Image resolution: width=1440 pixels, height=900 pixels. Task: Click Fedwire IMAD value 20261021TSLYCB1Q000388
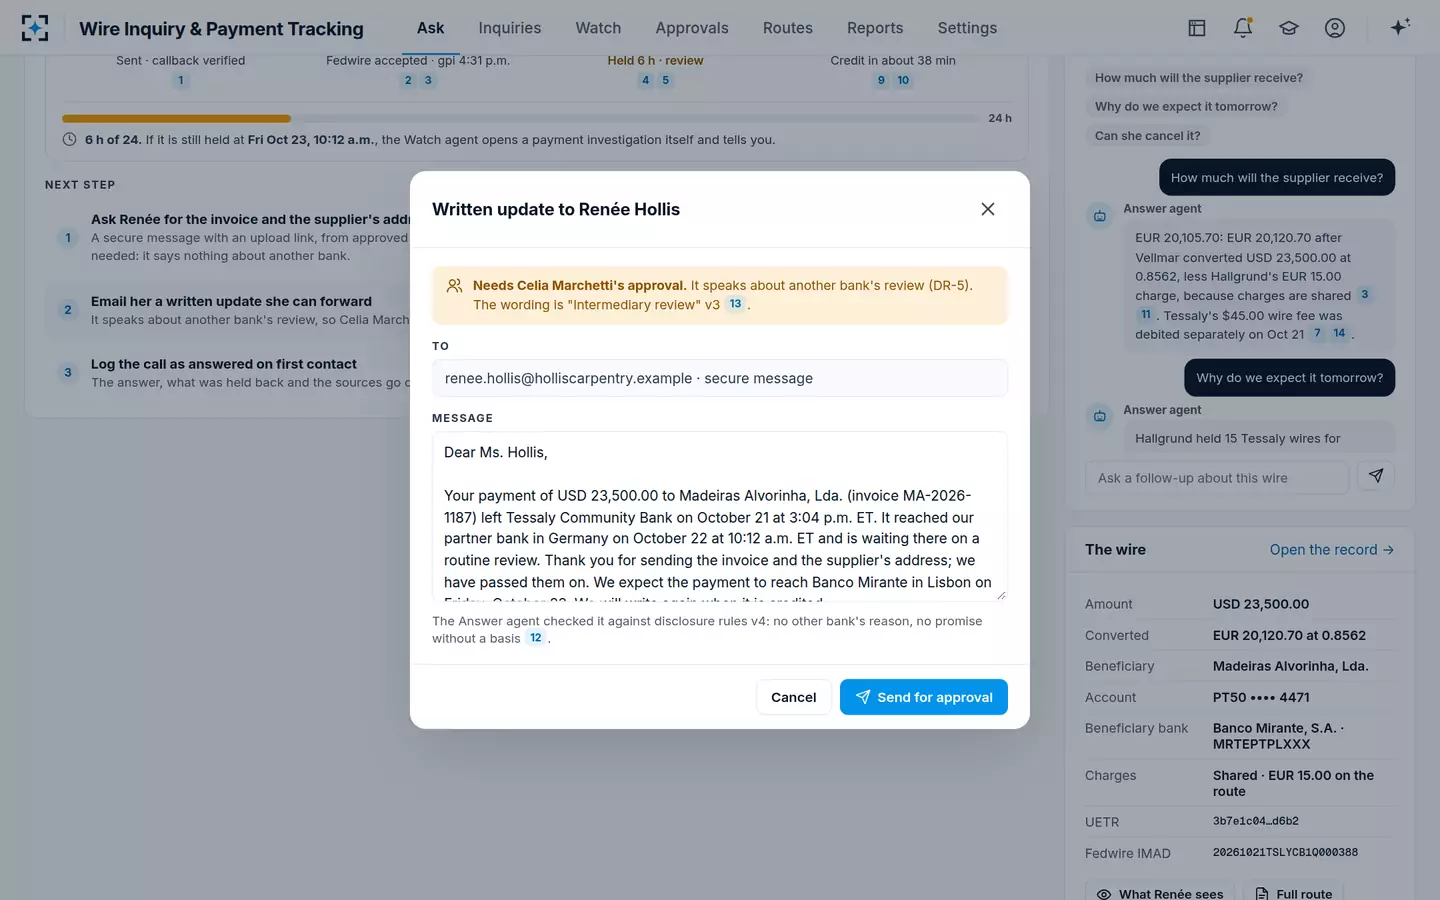coord(1285,852)
